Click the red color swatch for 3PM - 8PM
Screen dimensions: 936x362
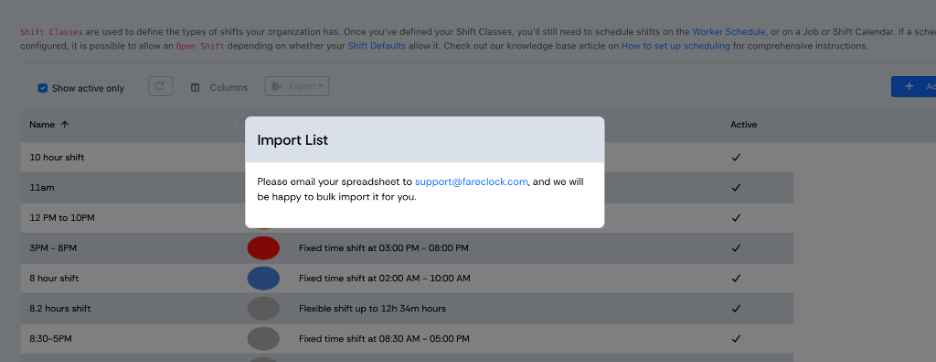[263, 248]
